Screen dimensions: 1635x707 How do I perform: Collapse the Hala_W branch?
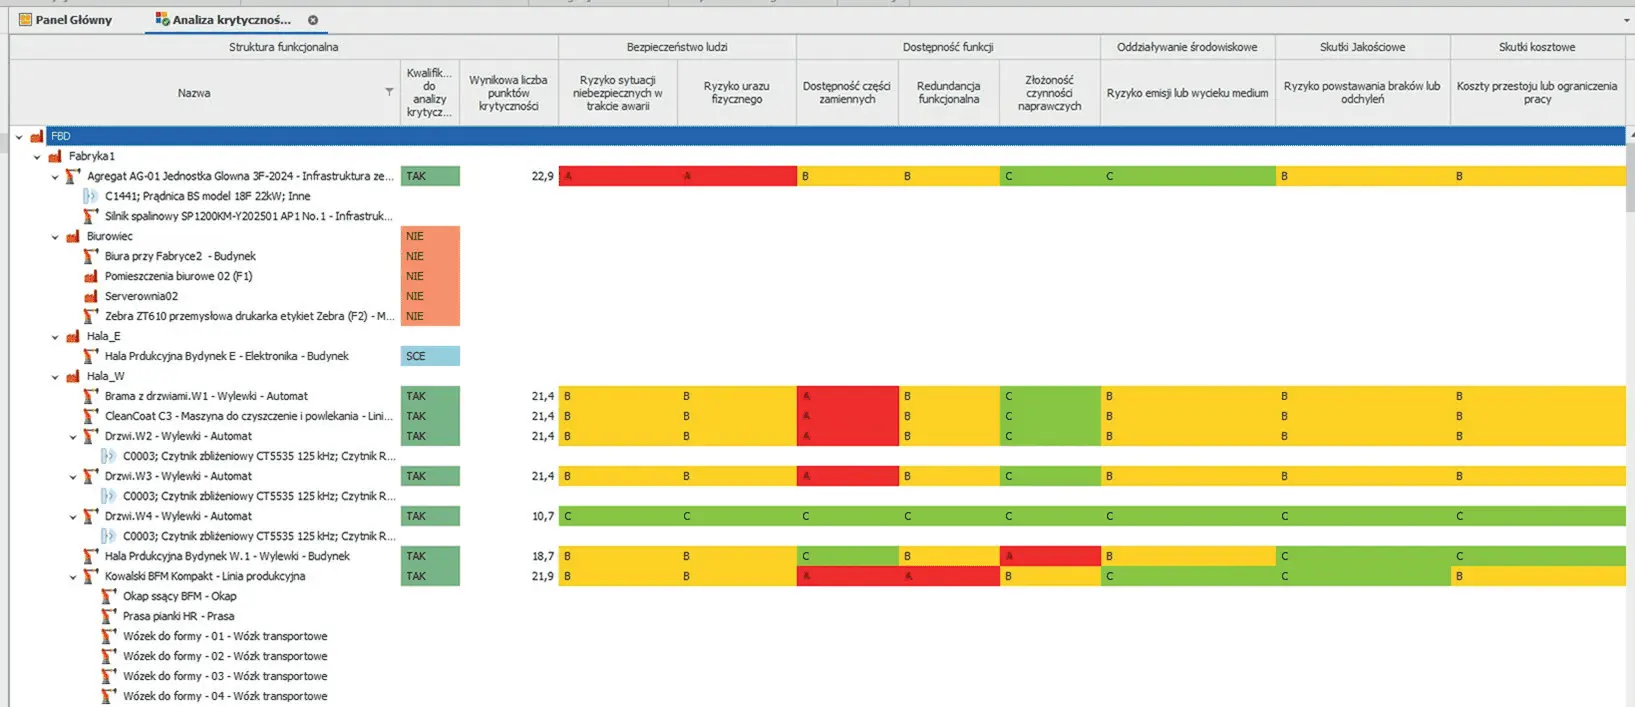pos(55,377)
